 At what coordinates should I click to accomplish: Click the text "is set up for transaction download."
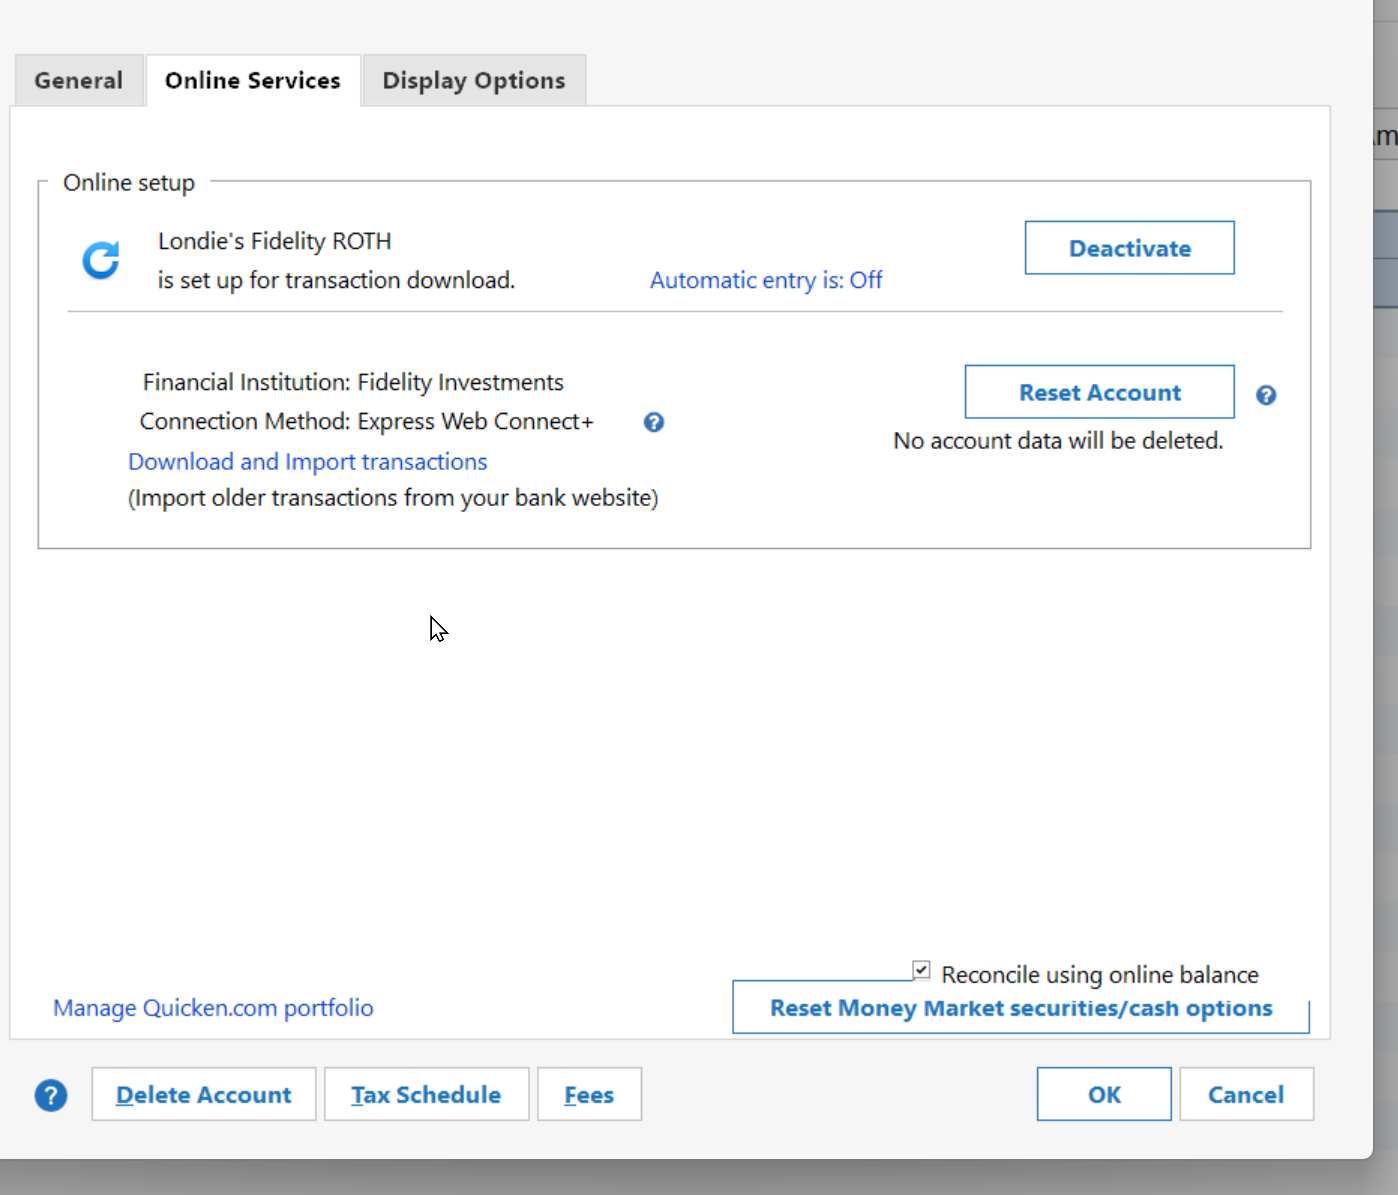[336, 280]
